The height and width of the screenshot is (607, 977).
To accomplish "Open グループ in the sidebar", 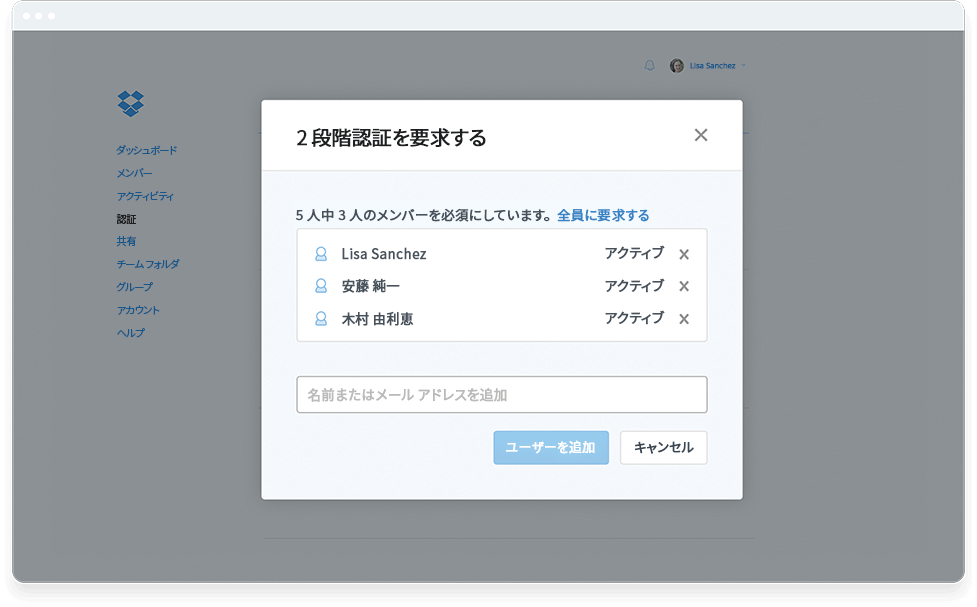I will click(133, 286).
